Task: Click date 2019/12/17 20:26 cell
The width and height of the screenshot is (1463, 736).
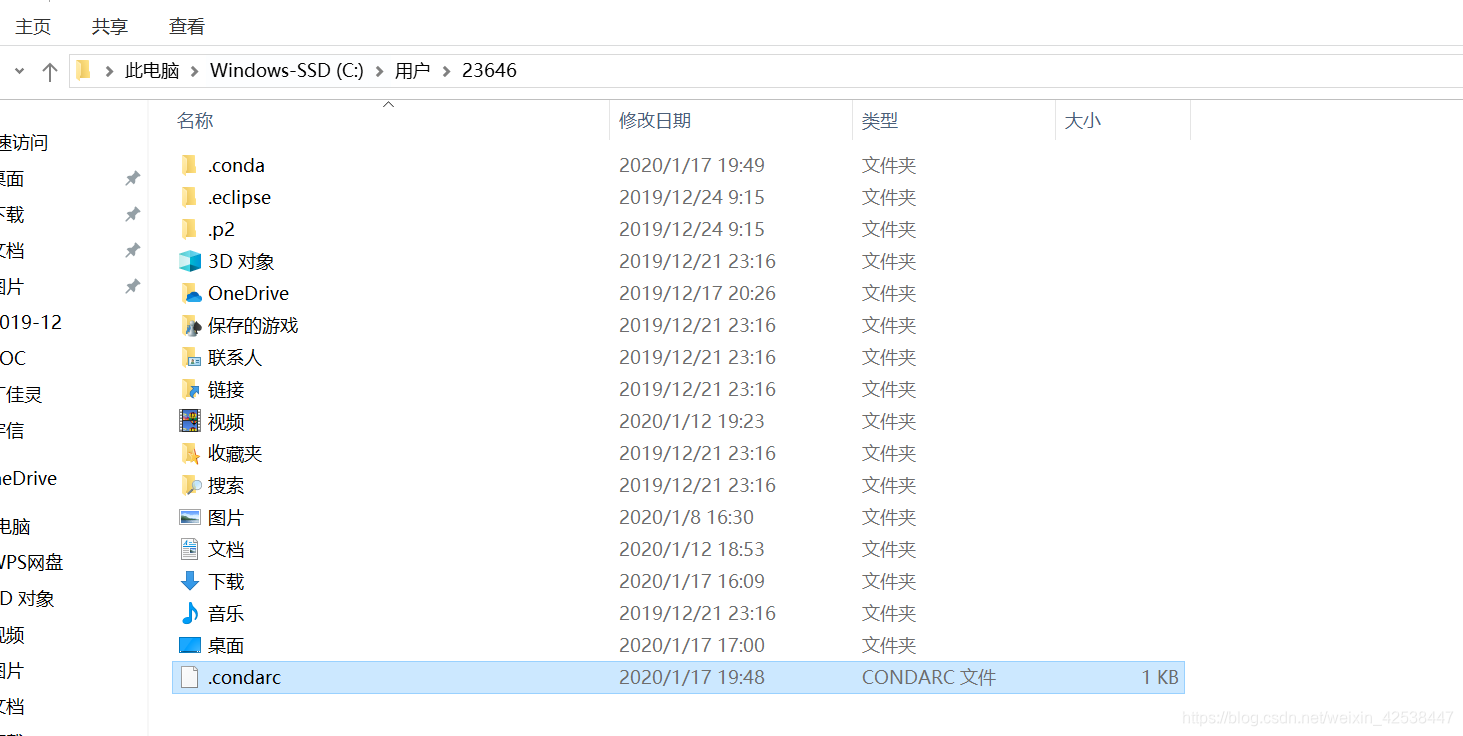Action: (x=697, y=293)
